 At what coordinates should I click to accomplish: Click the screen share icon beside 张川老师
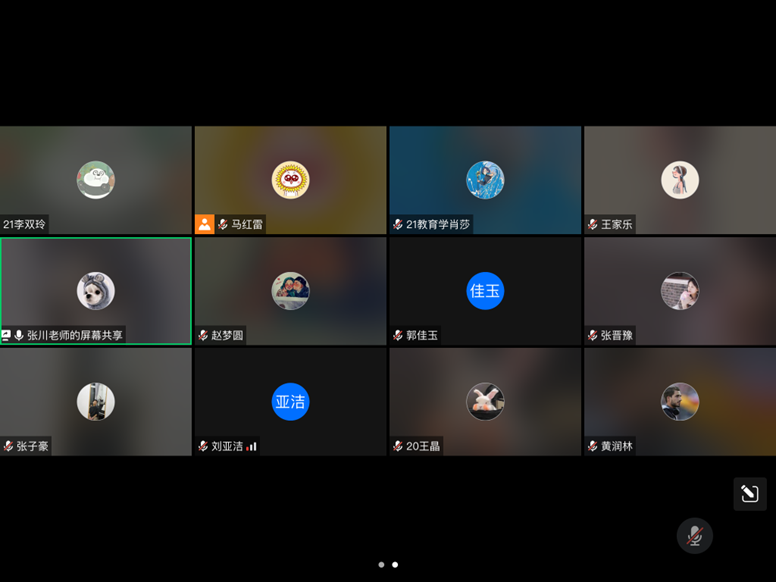[x=6, y=336]
